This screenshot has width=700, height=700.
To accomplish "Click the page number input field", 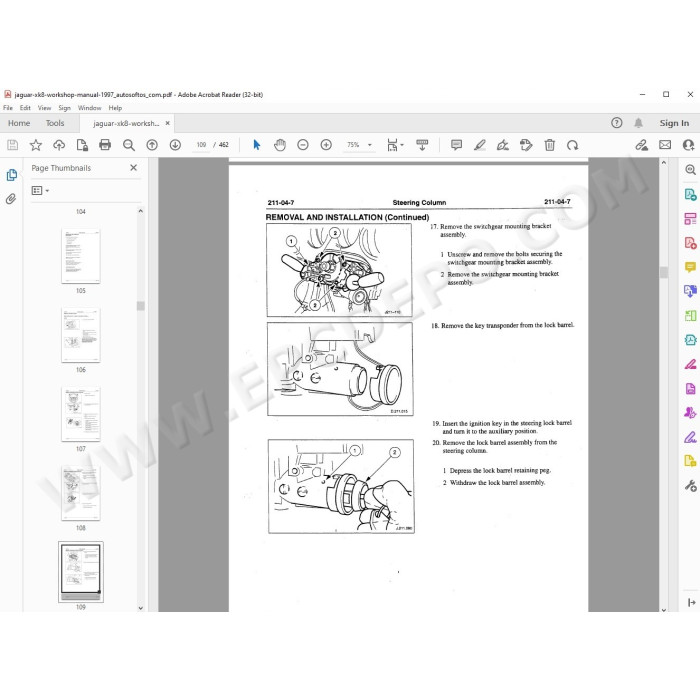I will [201, 145].
